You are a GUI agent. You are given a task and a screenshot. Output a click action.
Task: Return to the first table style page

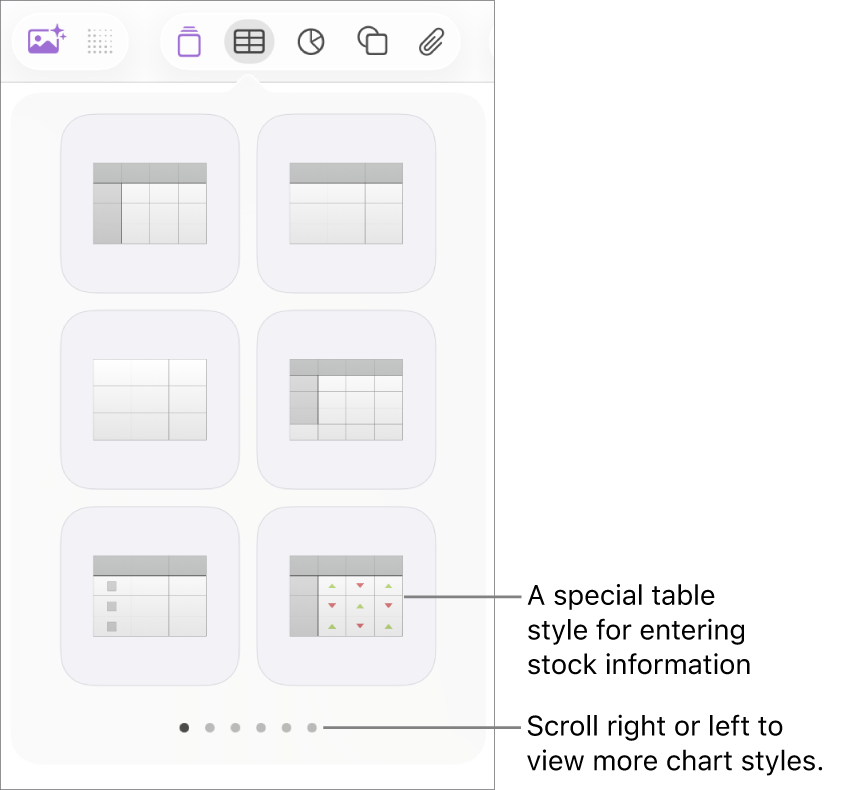[x=183, y=728]
